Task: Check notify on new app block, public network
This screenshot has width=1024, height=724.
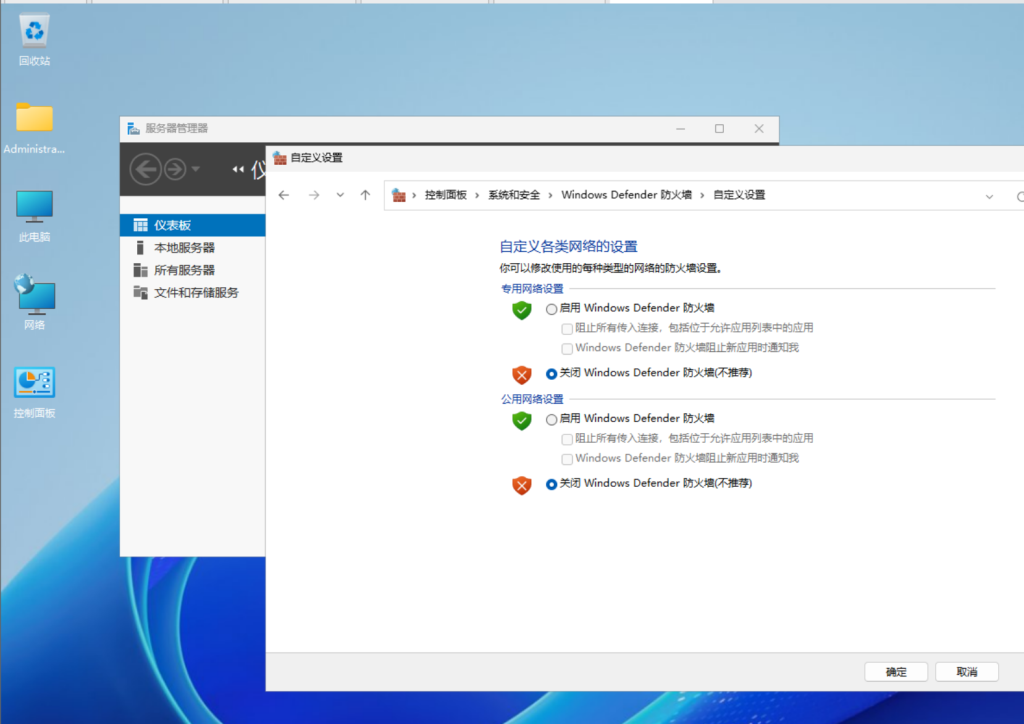Action: click(567, 458)
